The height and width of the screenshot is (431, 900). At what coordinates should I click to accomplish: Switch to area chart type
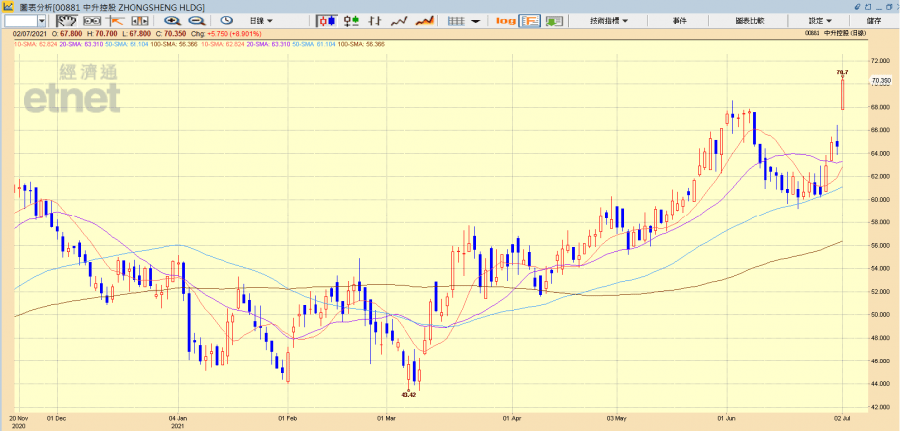click(424, 20)
